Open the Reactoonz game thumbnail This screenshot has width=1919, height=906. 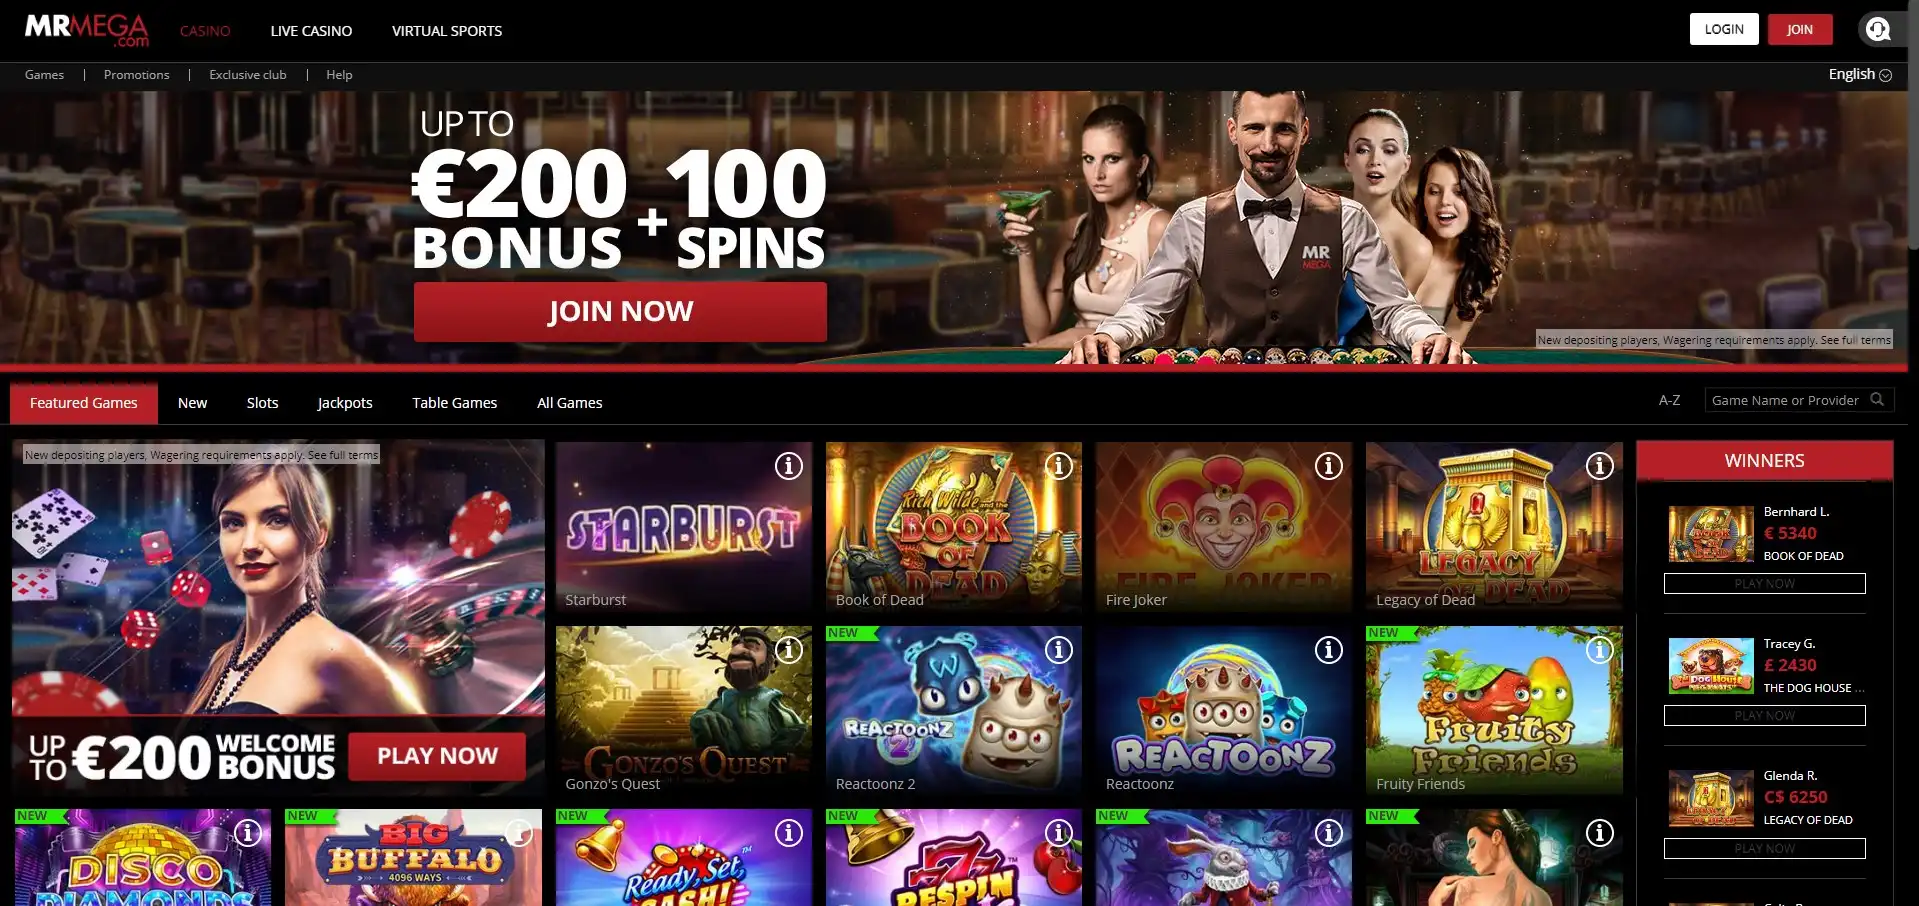1223,711
